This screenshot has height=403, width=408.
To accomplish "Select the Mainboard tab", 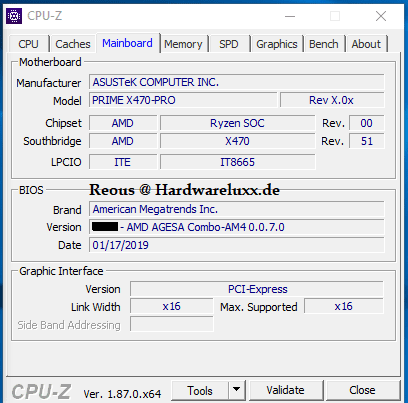I will coord(127,43).
